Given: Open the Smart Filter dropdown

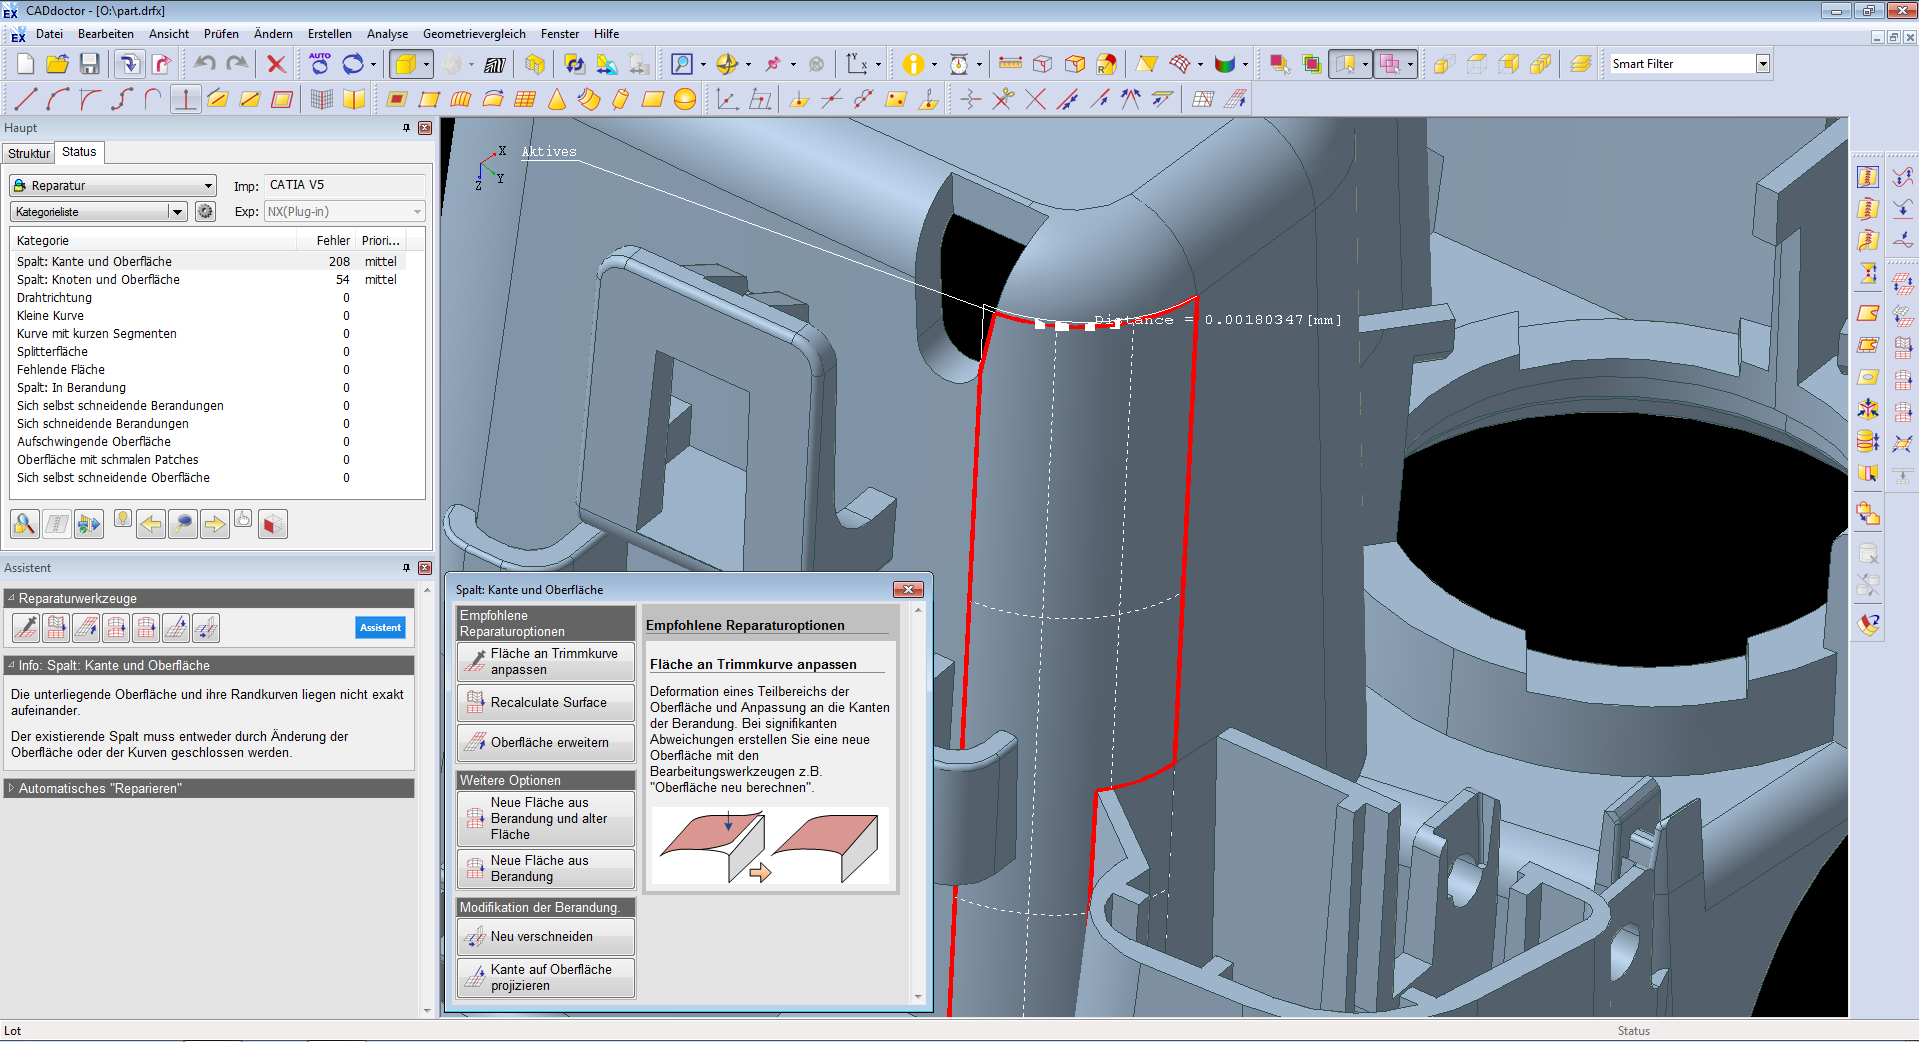Looking at the screenshot, I should pos(1763,64).
